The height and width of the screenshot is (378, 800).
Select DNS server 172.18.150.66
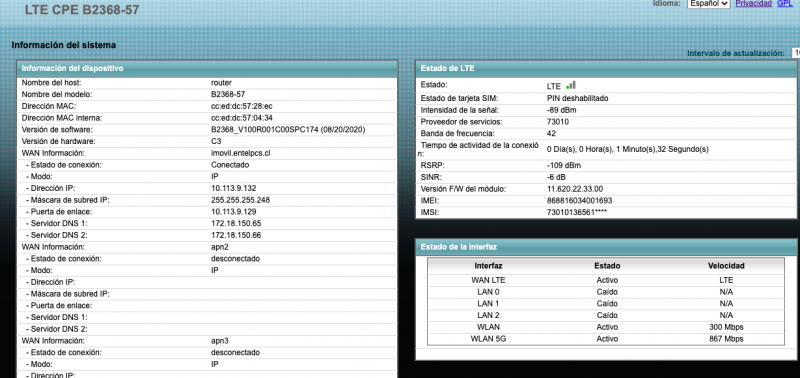point(236,235)
